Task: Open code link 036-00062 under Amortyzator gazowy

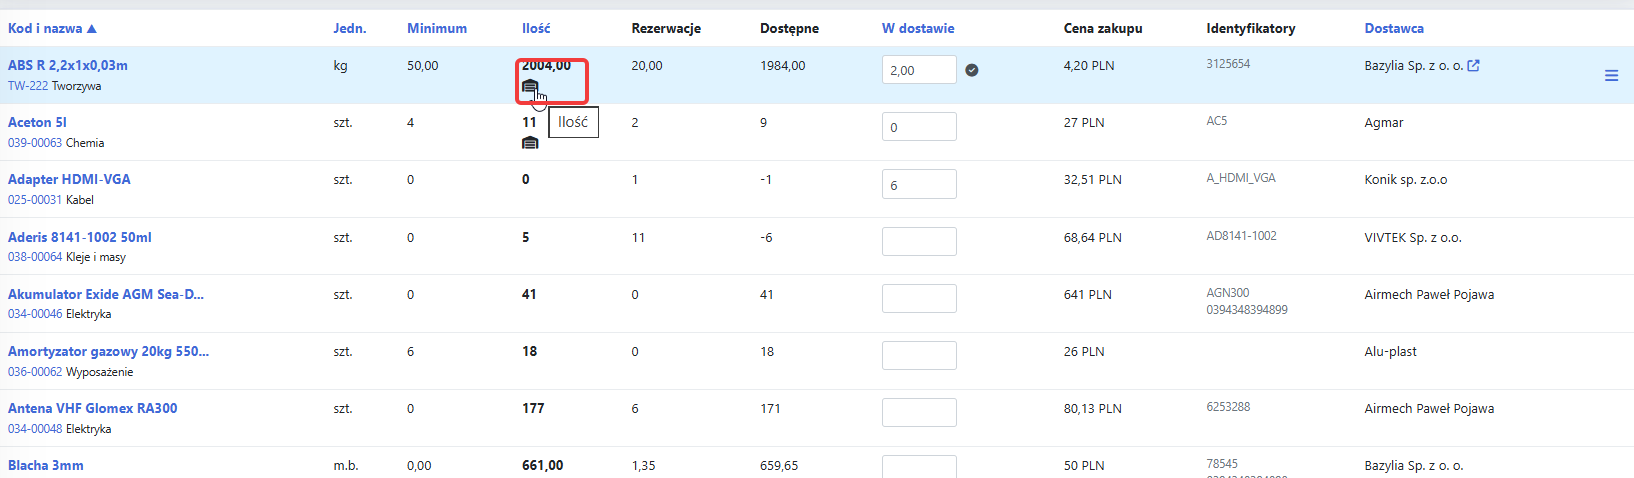Action: click(35, 372)
